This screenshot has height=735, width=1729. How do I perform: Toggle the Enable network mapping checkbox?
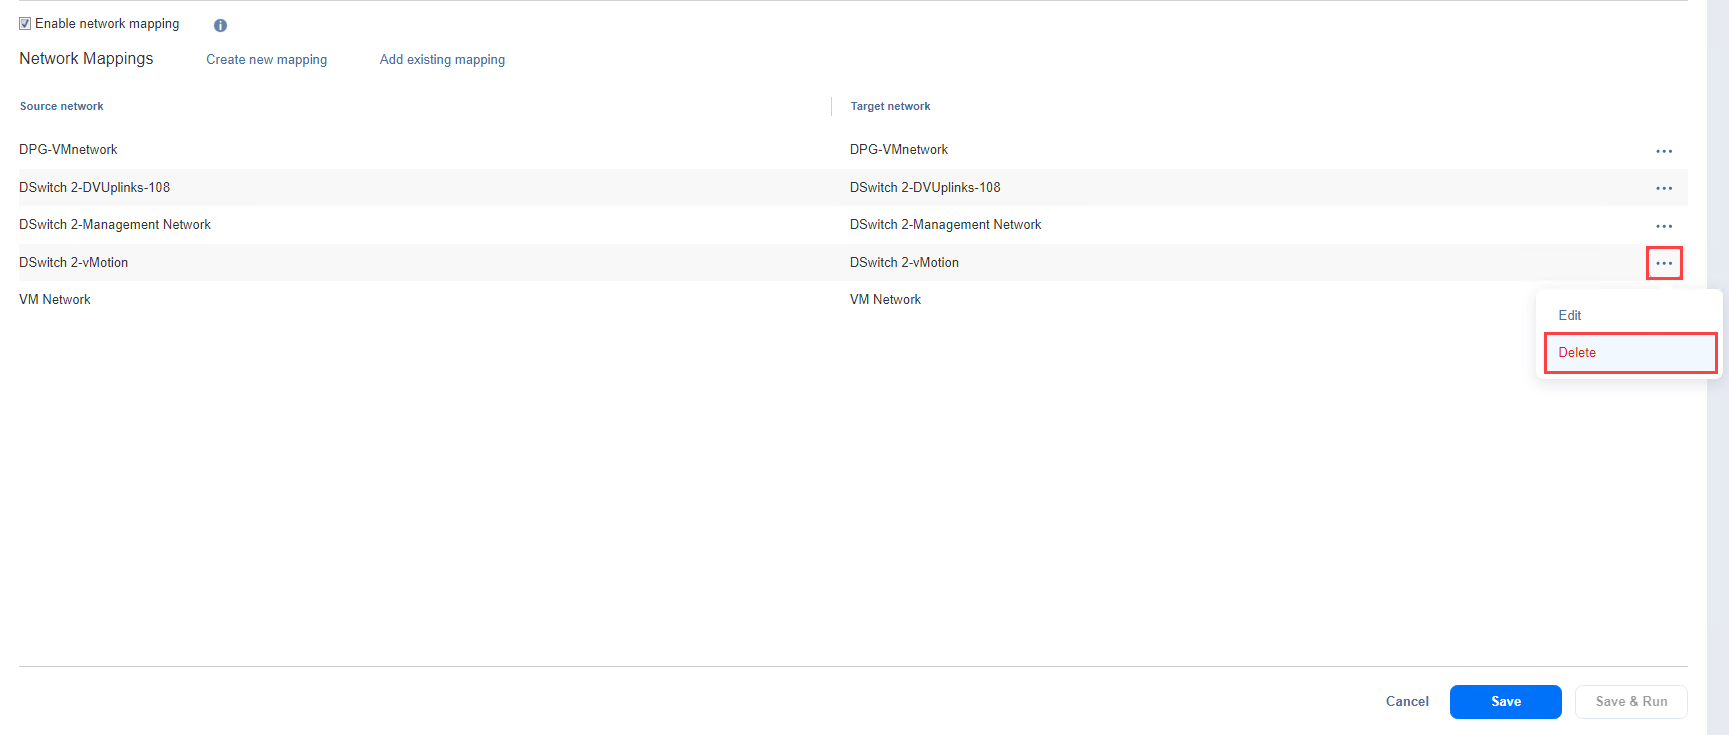(x=25, y=24)
